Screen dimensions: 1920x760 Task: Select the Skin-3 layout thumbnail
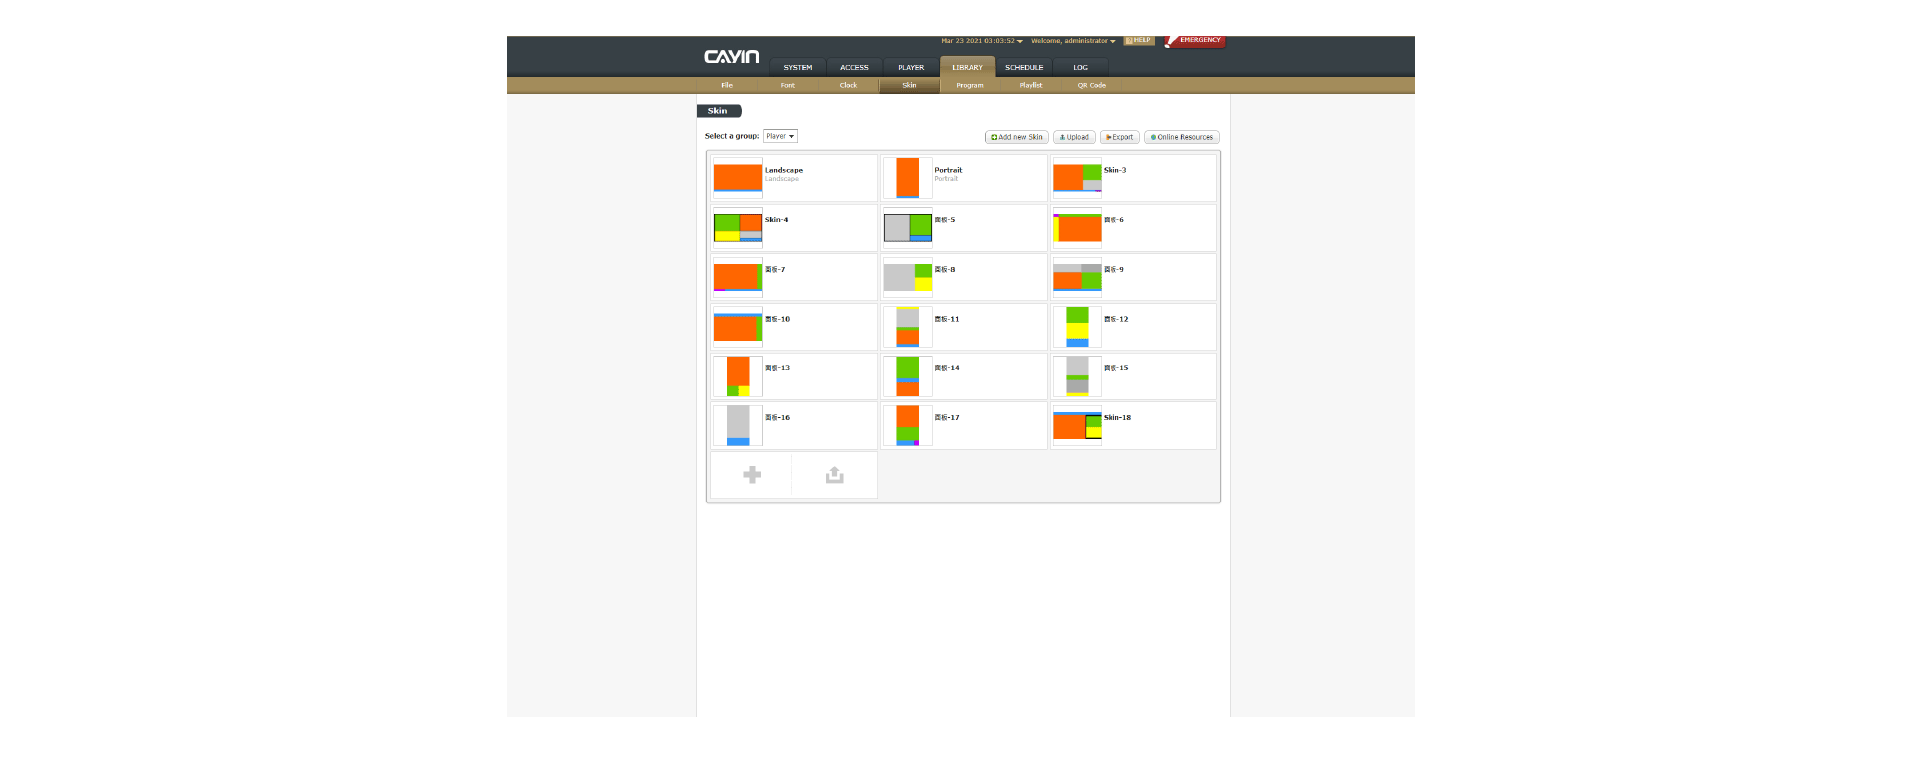pos(1077,178)
